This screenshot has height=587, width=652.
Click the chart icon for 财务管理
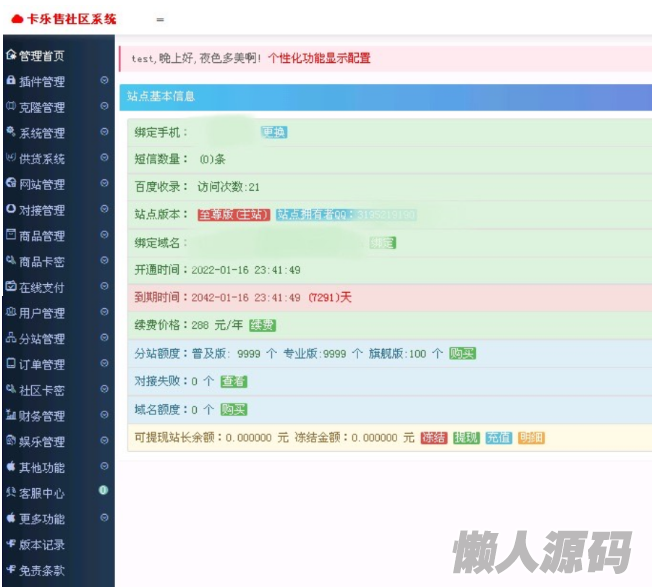(11, 414)
